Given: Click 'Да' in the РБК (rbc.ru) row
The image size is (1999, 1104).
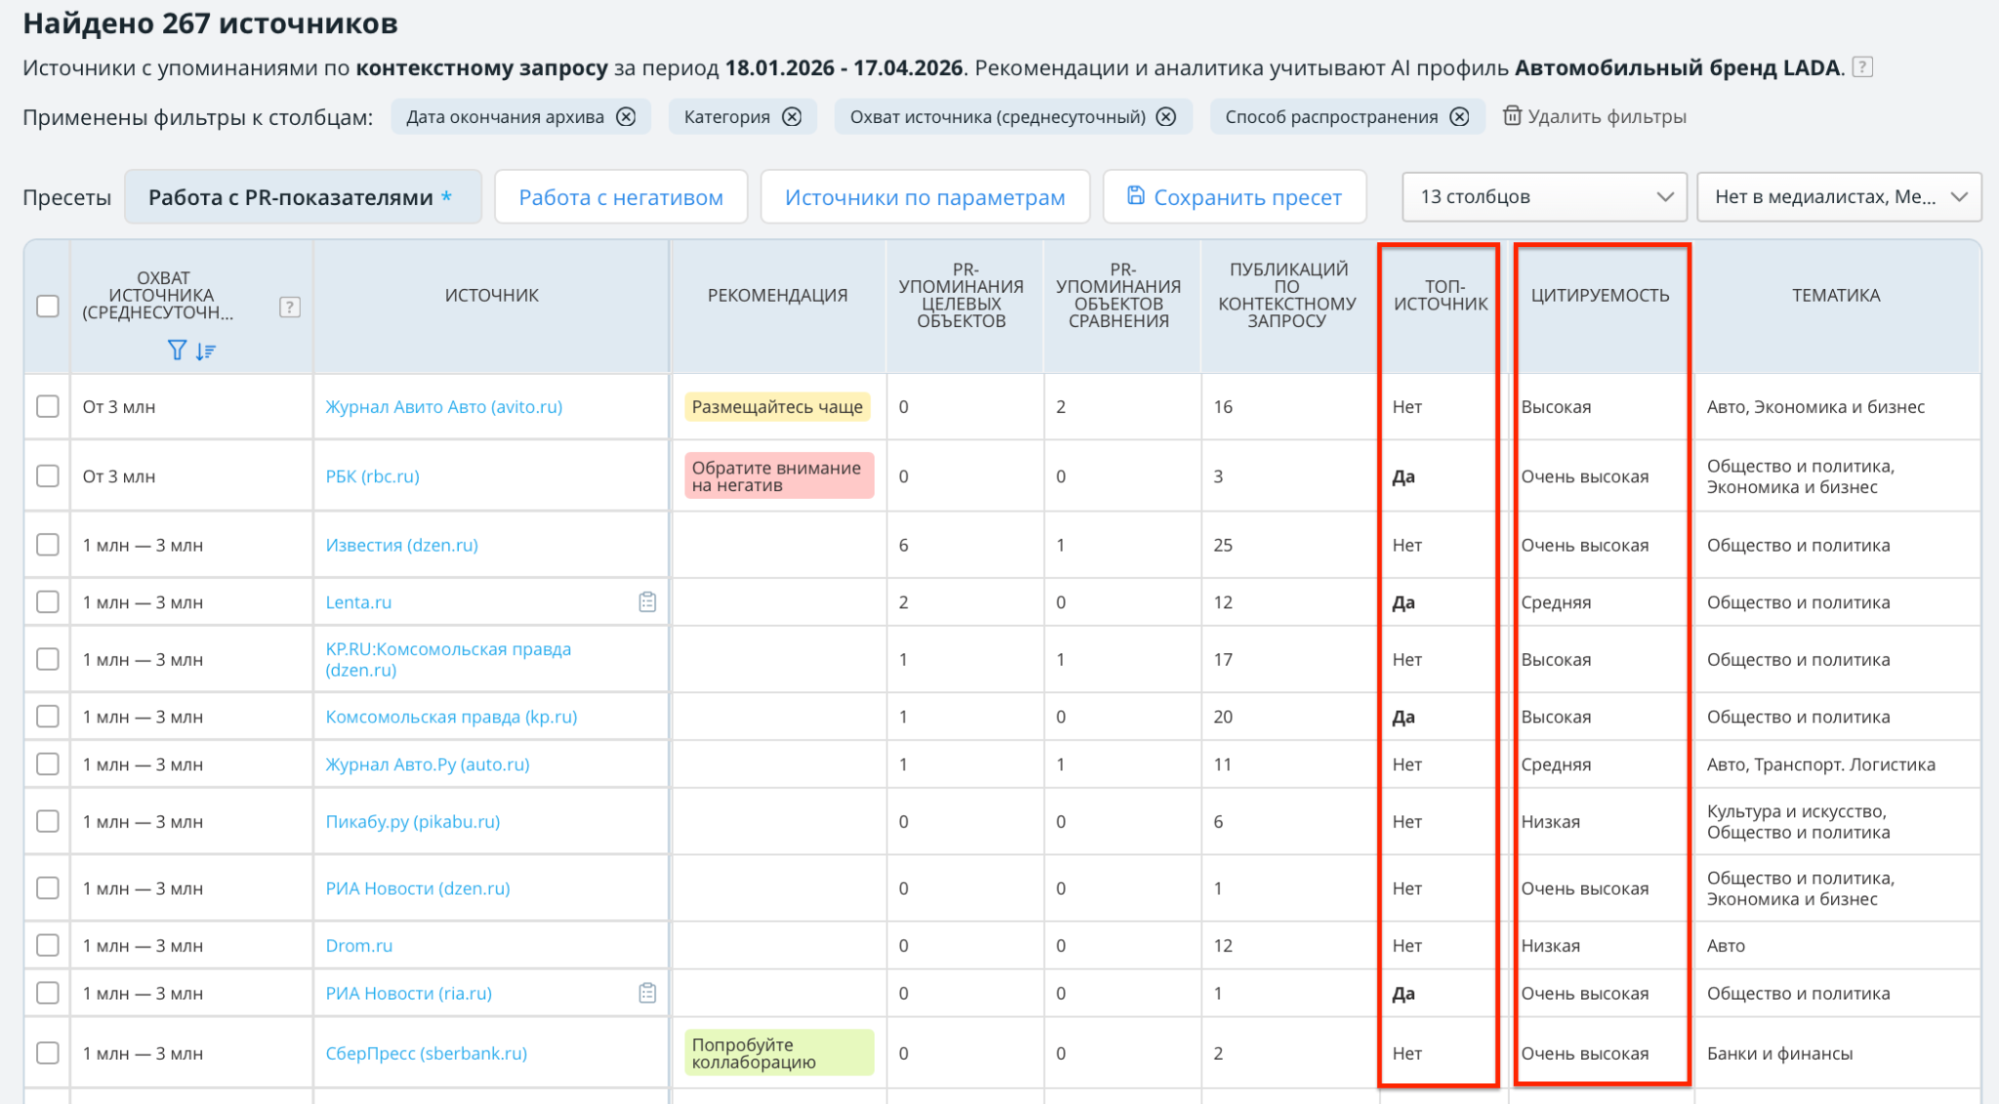Looking at the screenshot, I should (x=1404, y=477).
